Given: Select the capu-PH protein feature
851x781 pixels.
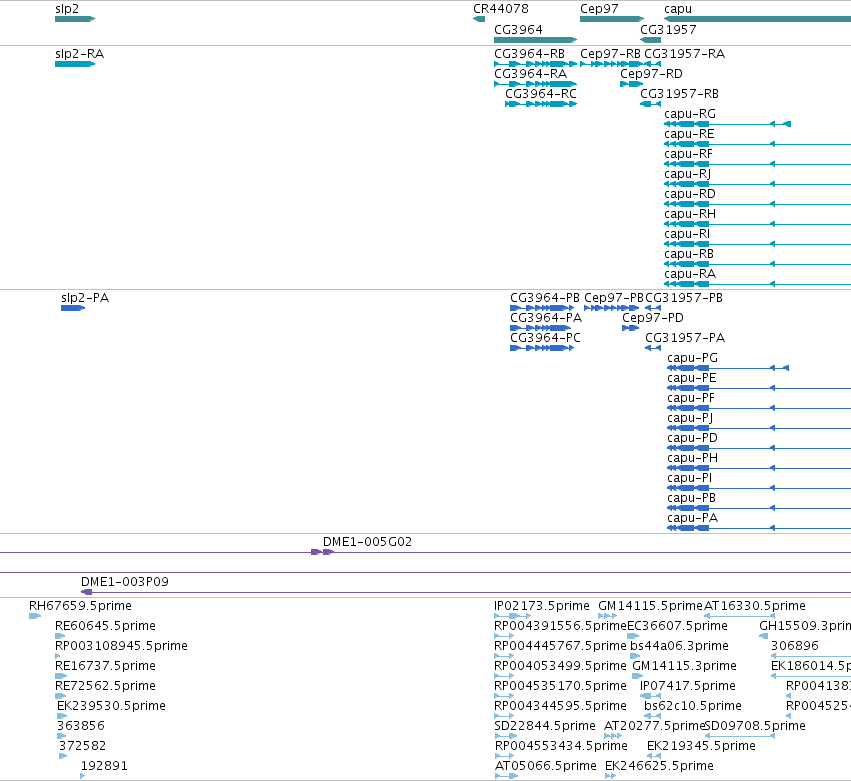Looking at the screenshot, I should coord(759,468).
